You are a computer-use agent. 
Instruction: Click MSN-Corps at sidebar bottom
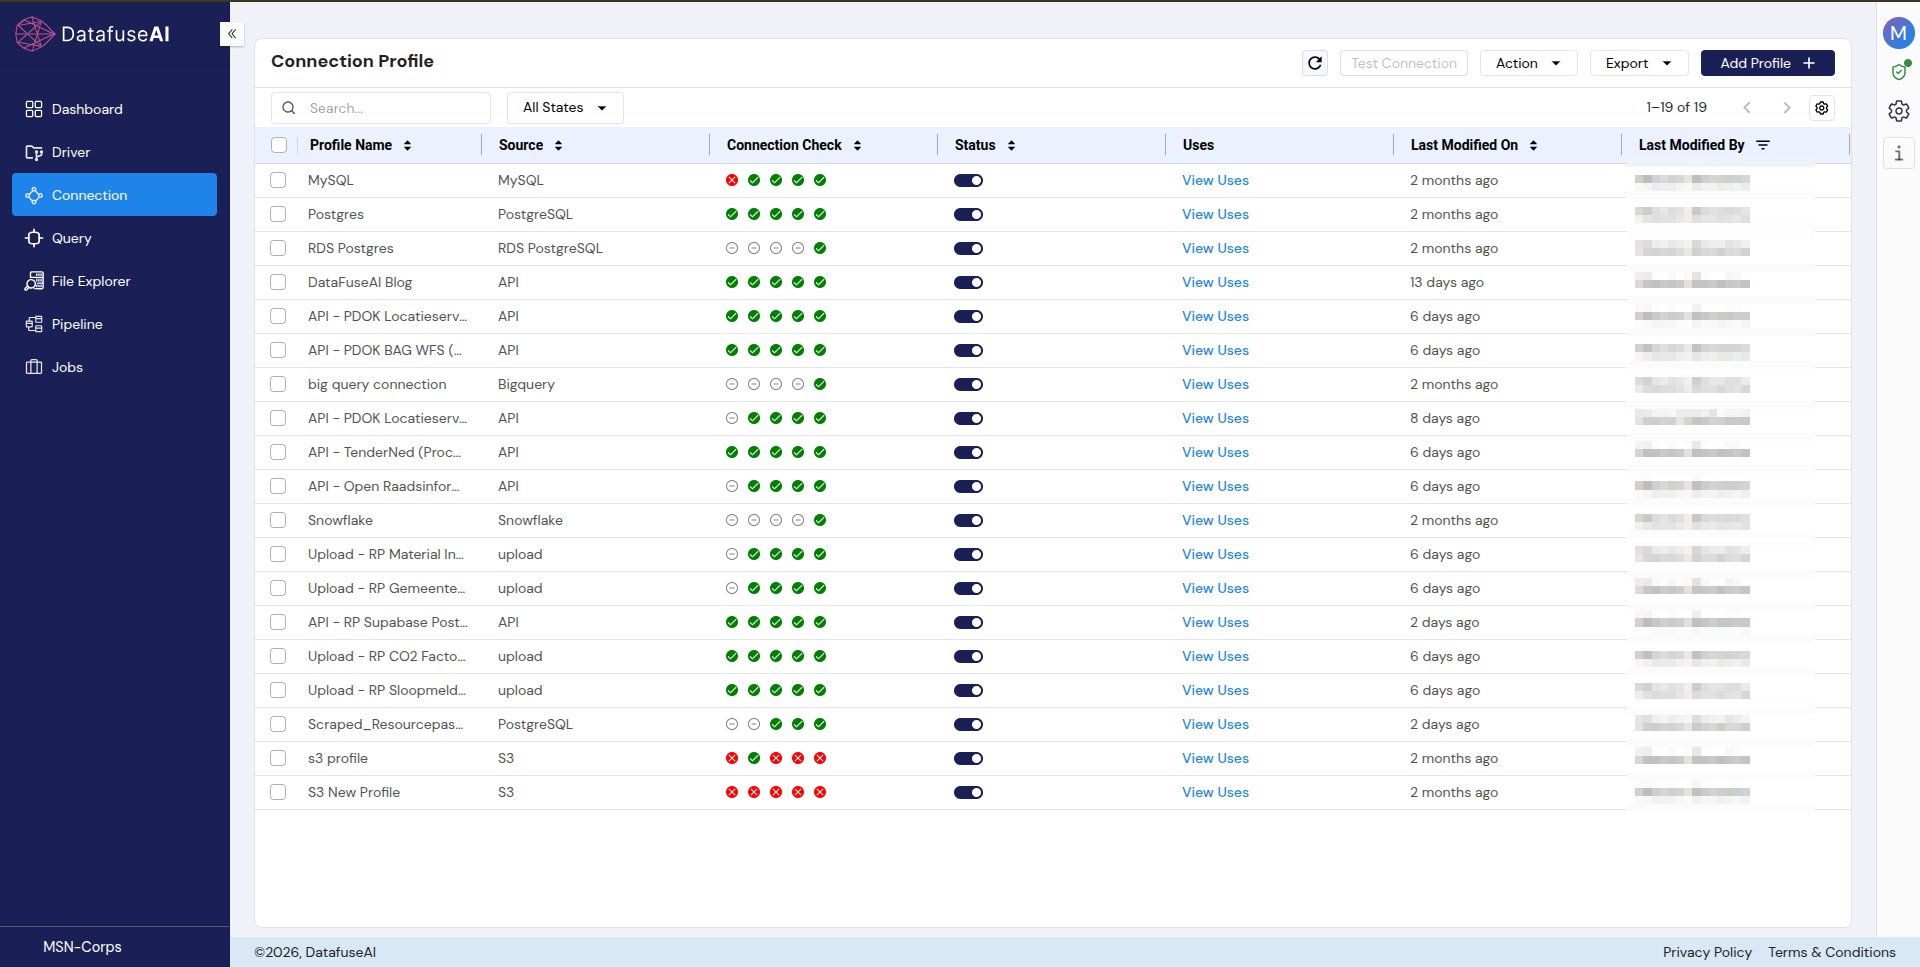tap(82, 946)
